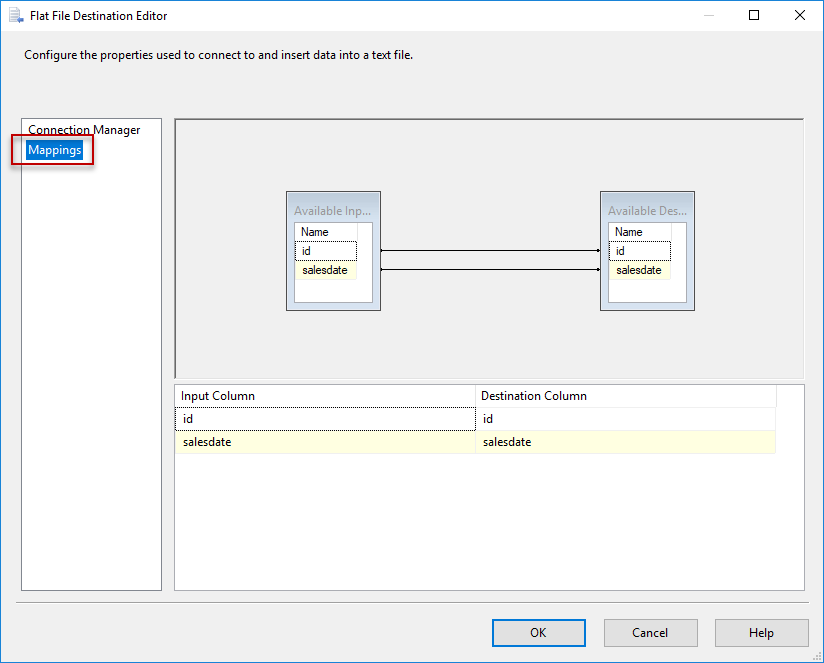Select salesdate in Available Destination Columns
Image resolution: width=824 pixels, height=663 pixels.
point(639,270)
